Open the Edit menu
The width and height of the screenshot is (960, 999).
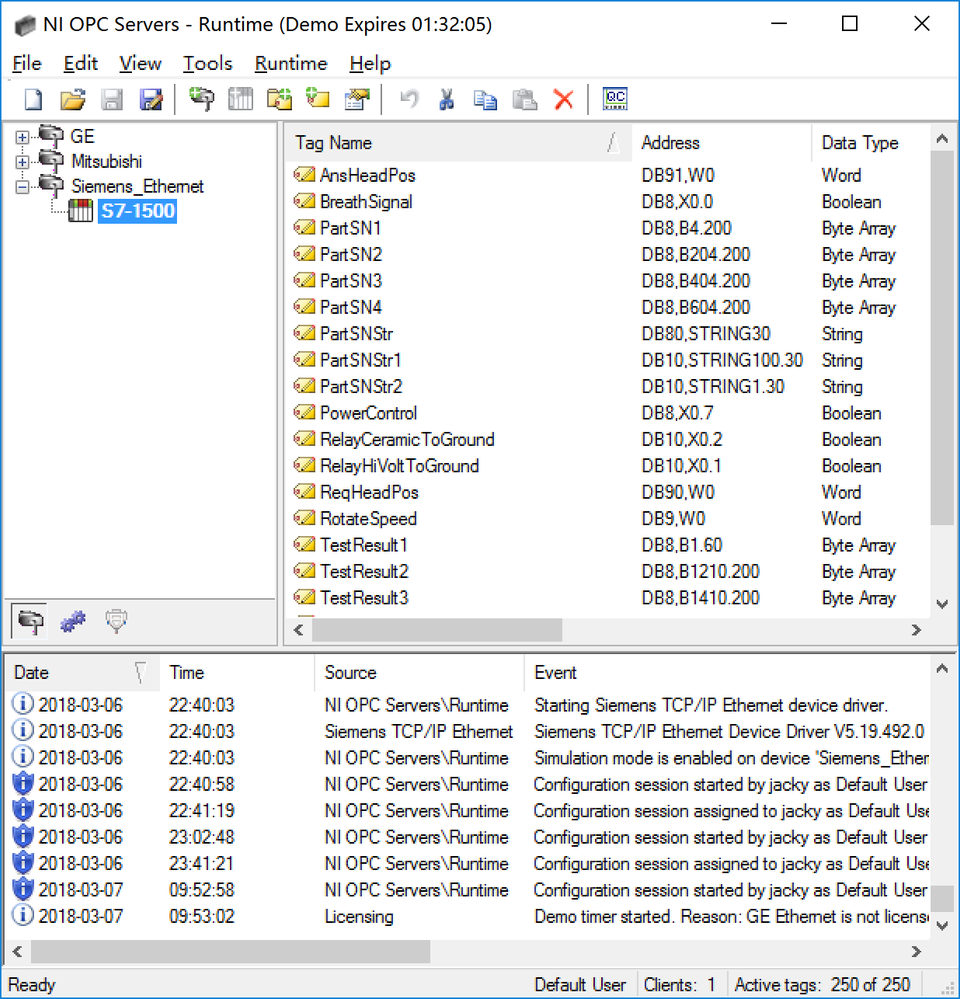pyautogui.click(x=80, y=64)
